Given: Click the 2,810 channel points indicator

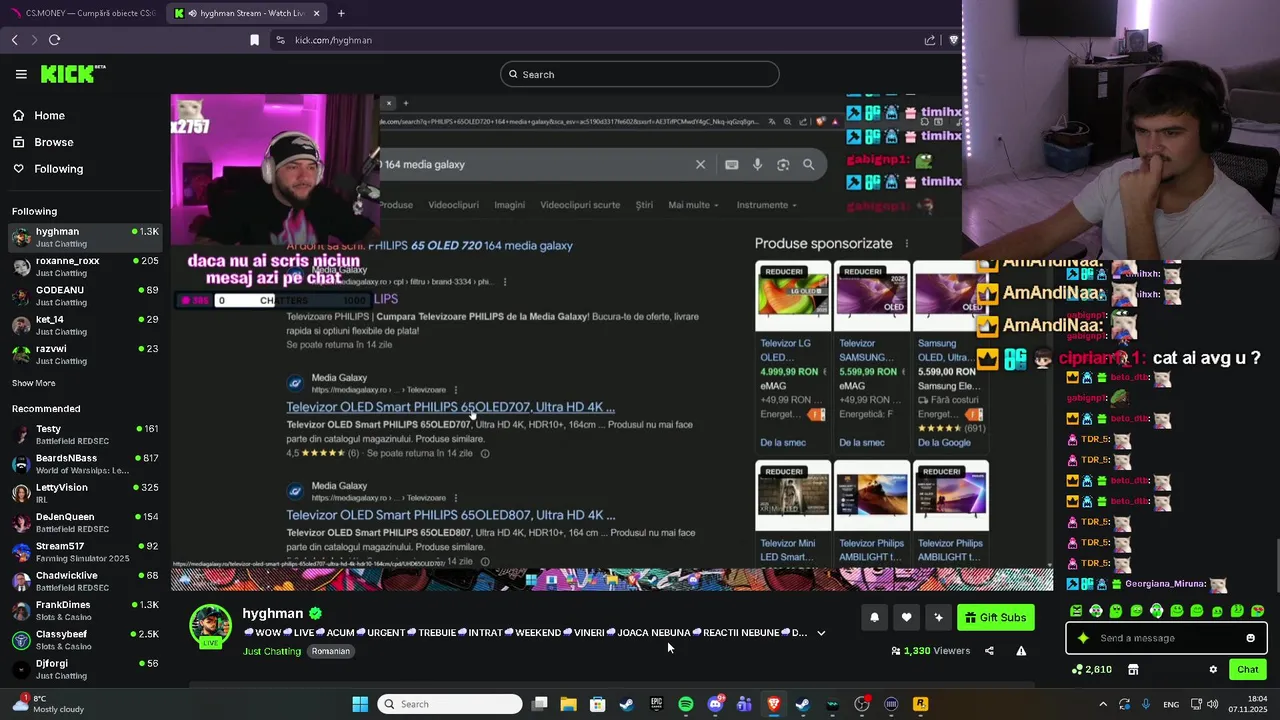Looking at the screenshot, I should coord(1092,670).
